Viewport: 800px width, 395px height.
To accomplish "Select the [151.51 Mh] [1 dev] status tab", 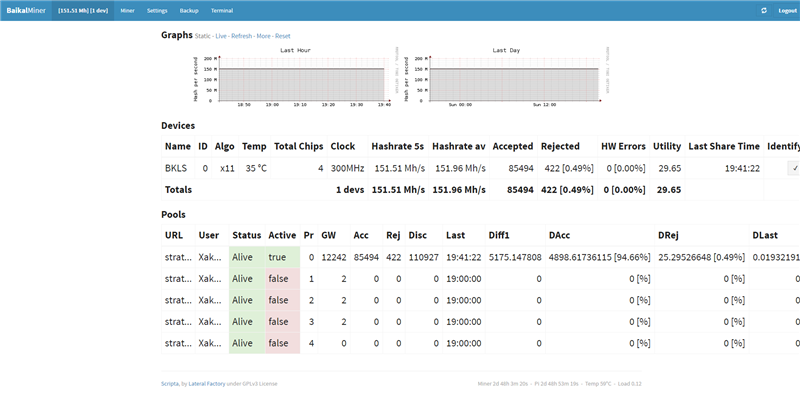I will tap(83, 11).
